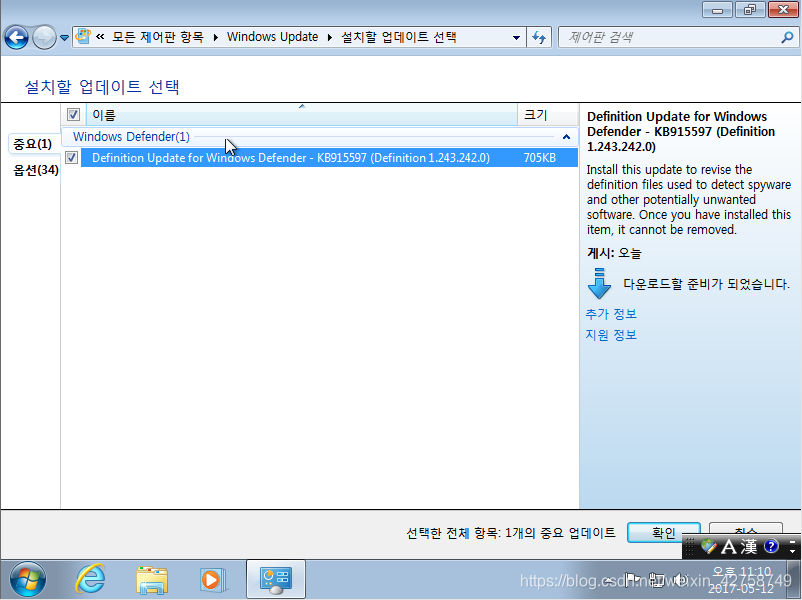Click the IME pad icon in language bar

coord(708,546)
